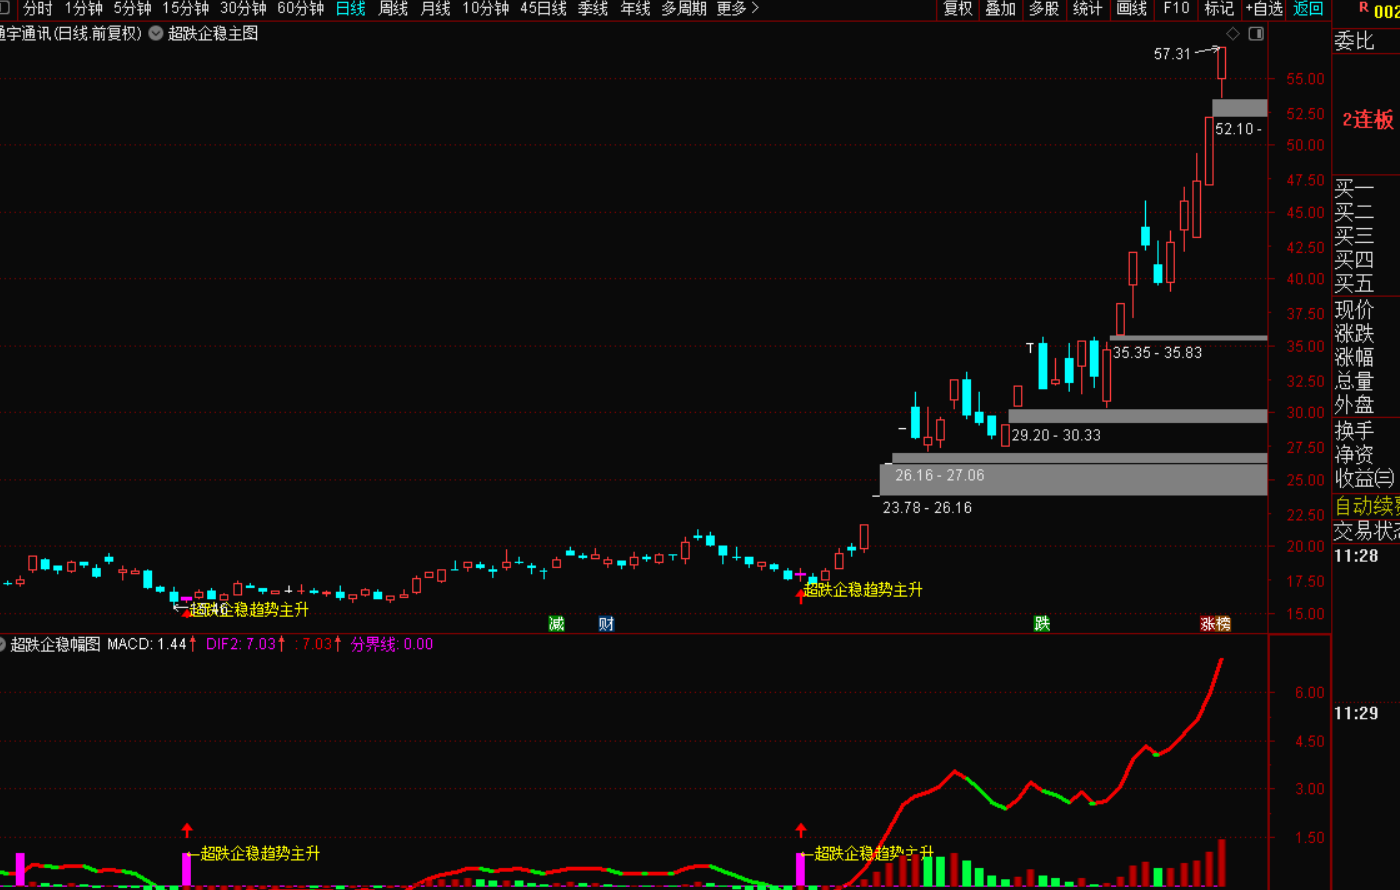Click the diamond marker icon above the chart

[x=1233, y=34]
